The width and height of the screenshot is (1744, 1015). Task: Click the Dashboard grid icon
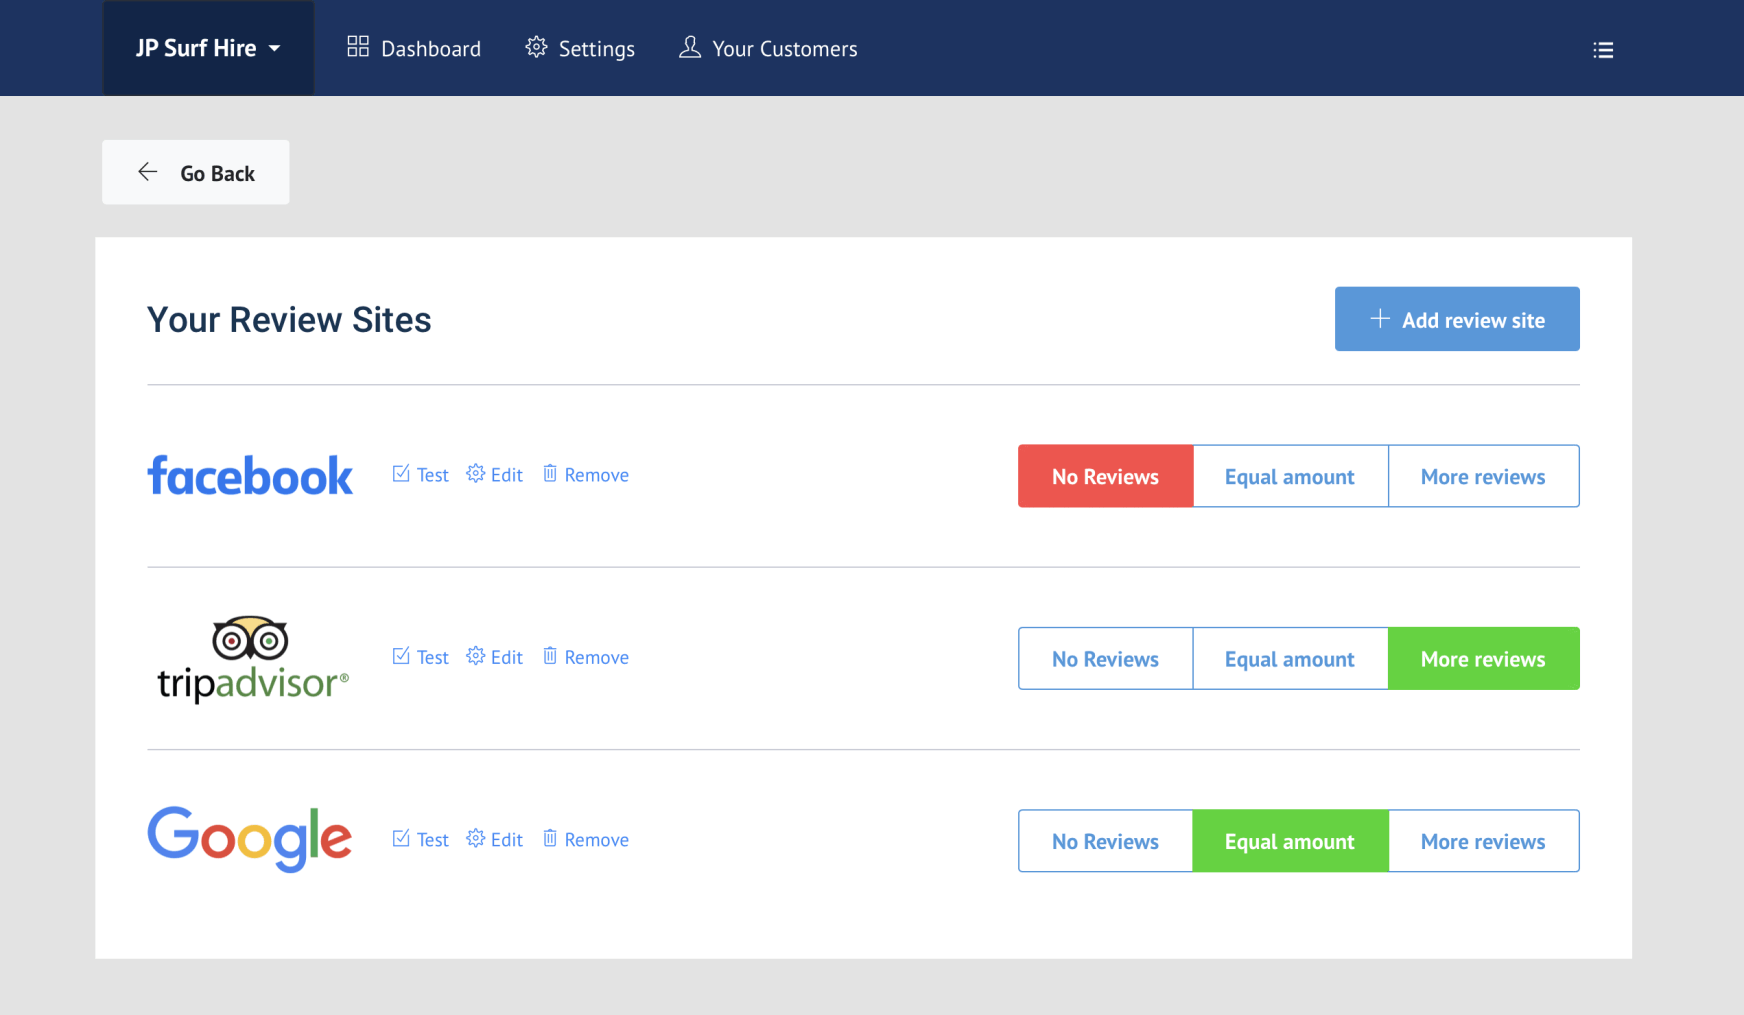coord(358,47)
